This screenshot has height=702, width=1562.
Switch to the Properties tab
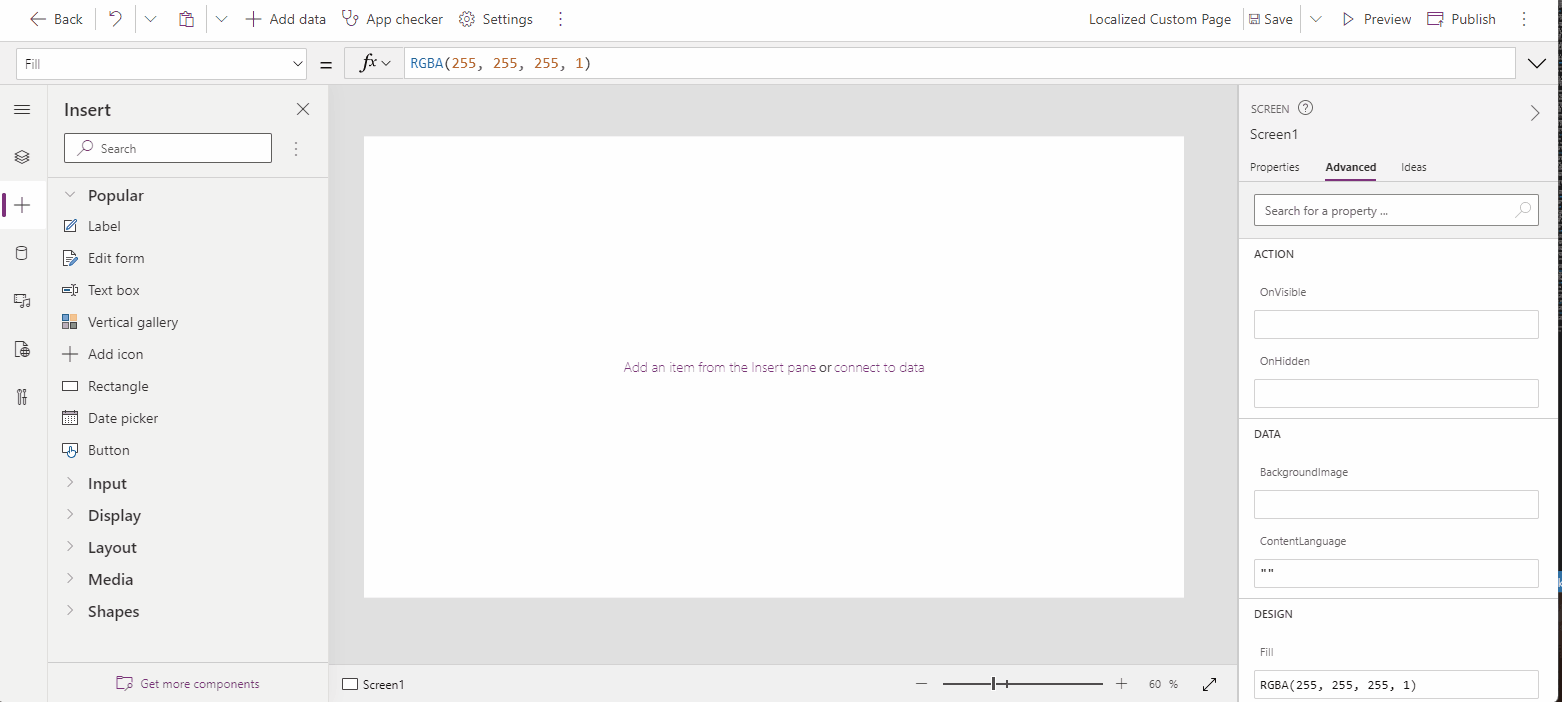pyautogui.click(x=1275, y=167)
